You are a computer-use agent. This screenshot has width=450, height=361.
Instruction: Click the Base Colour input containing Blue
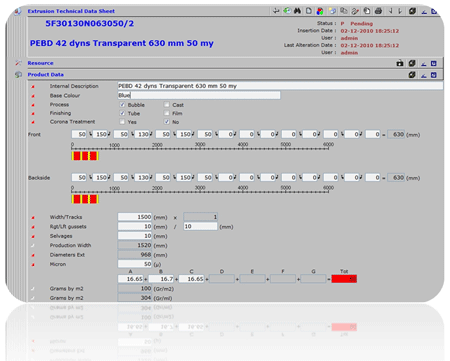click(x=199, y=95)
